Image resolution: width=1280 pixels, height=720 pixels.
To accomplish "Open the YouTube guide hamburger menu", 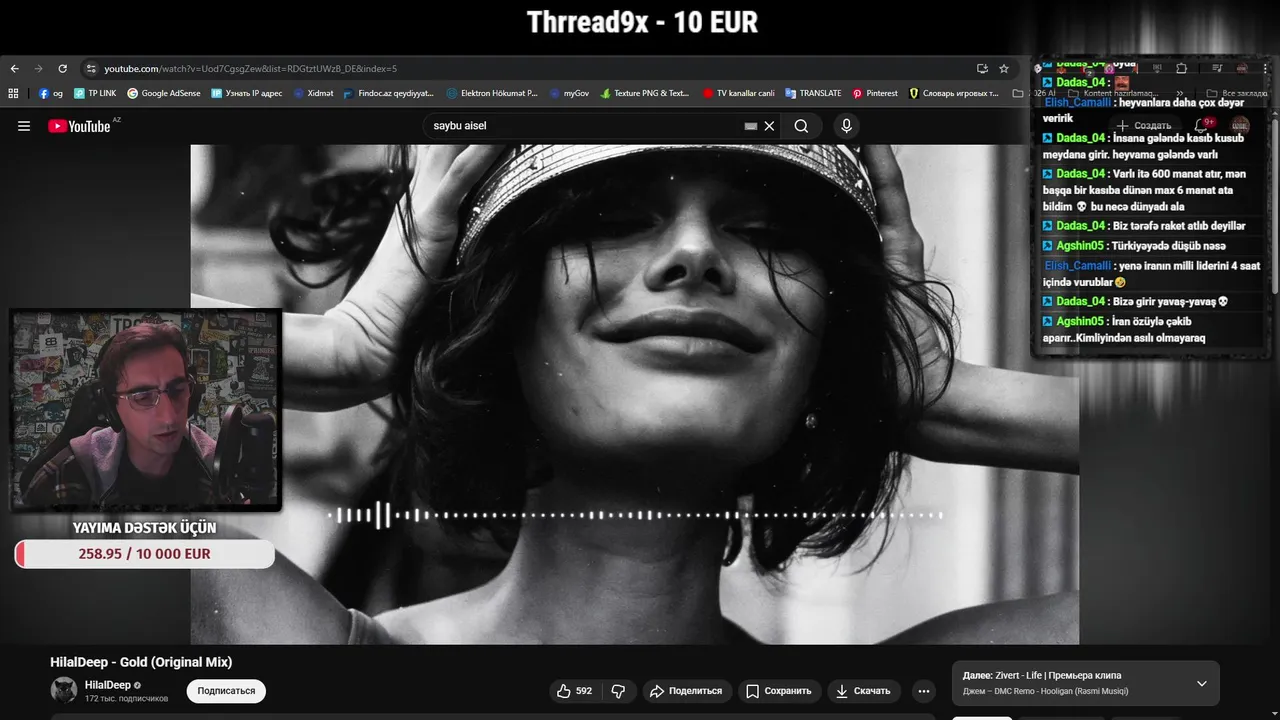I will [24, 126].
